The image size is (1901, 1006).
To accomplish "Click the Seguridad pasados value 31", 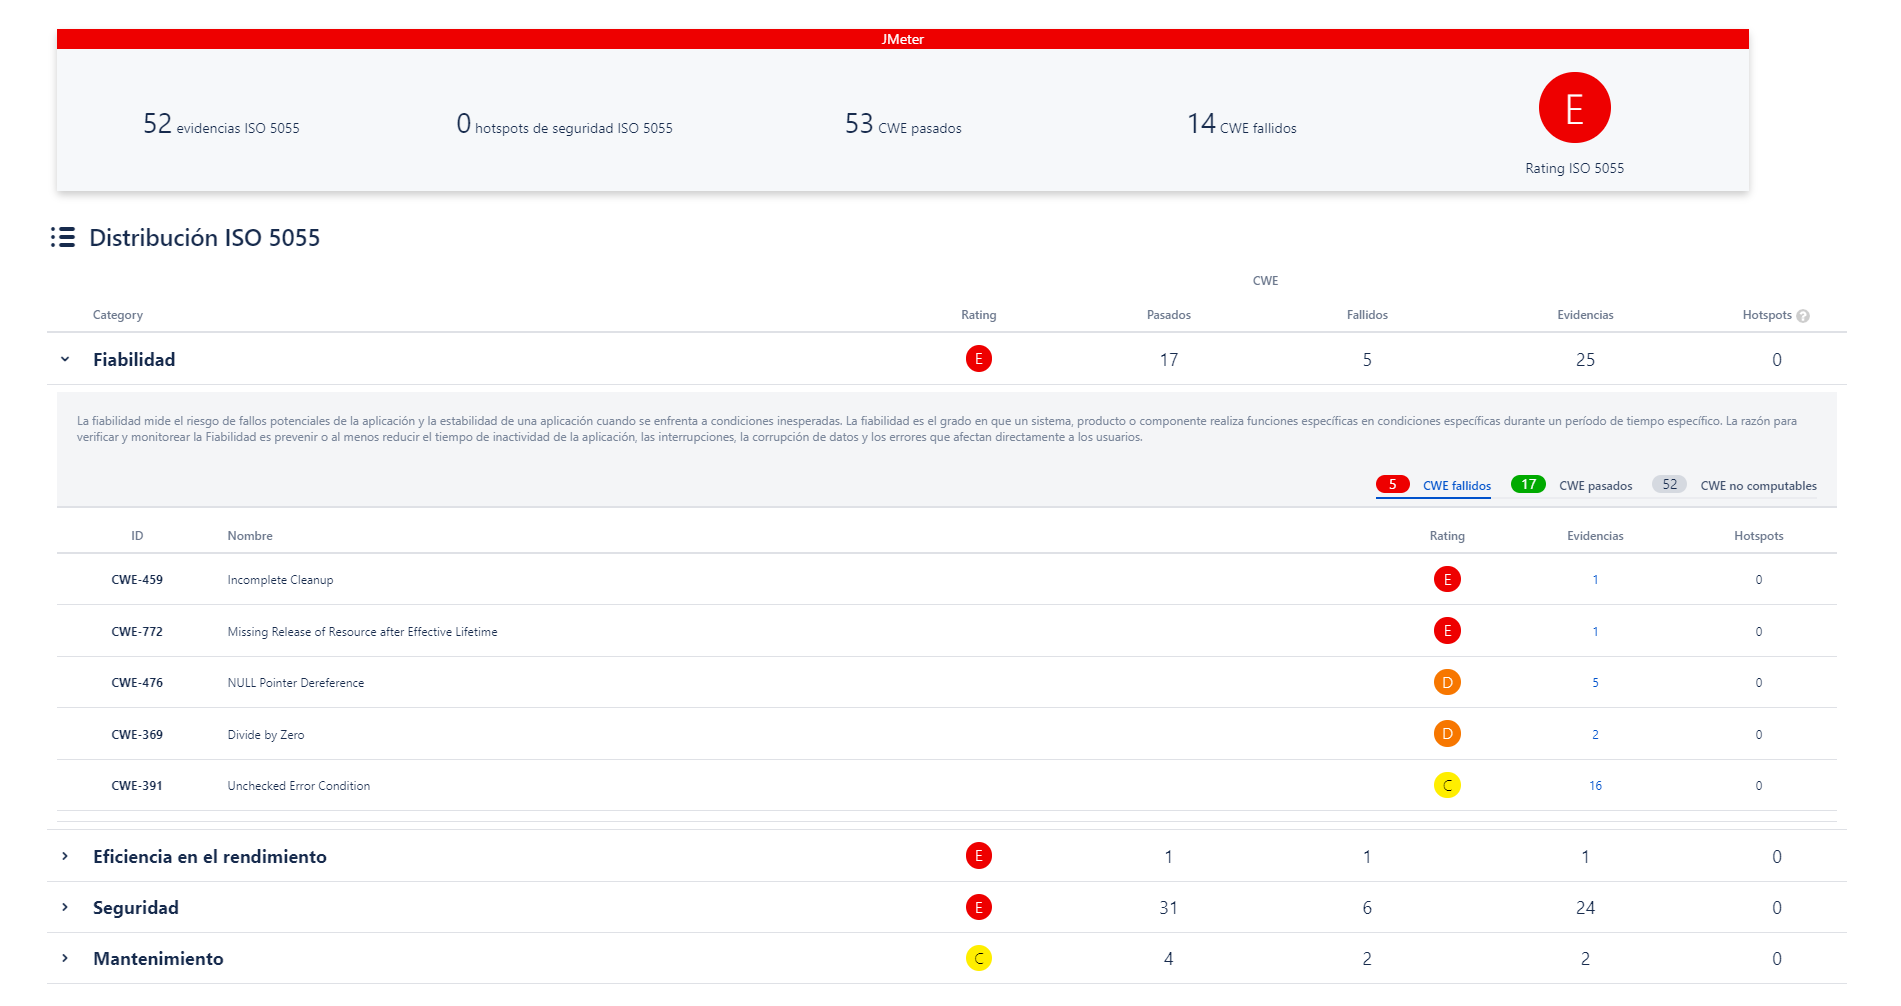I will 1168,908.
